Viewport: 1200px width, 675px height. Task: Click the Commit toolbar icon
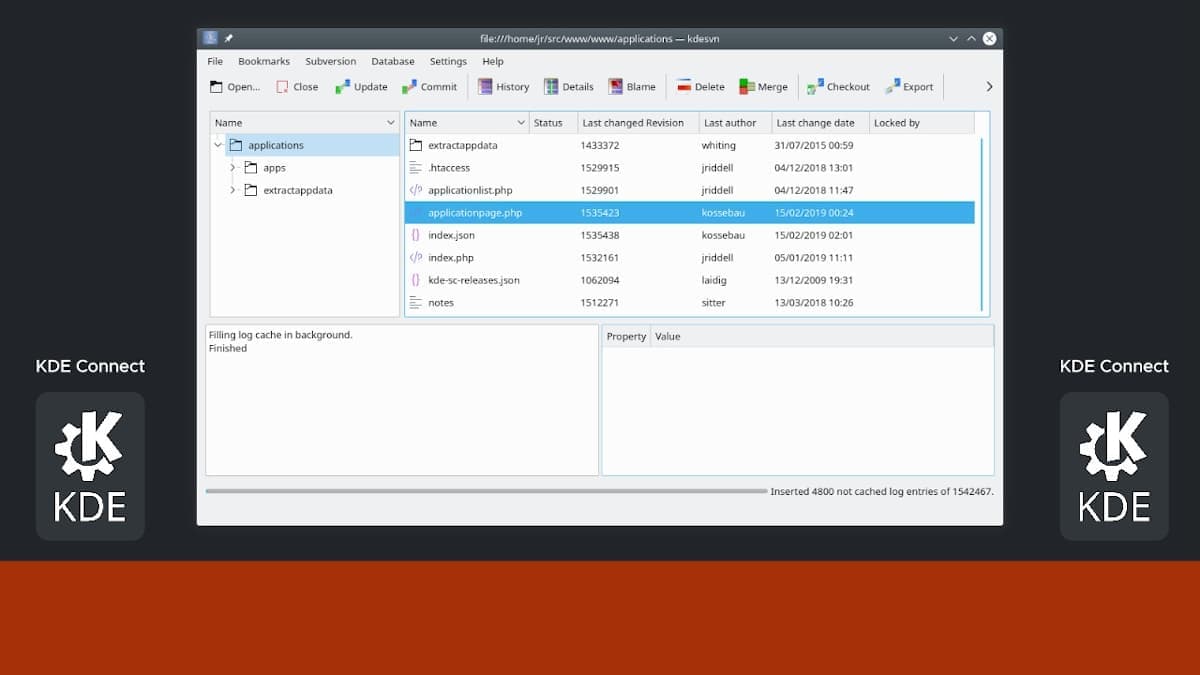tap(410, 87)
